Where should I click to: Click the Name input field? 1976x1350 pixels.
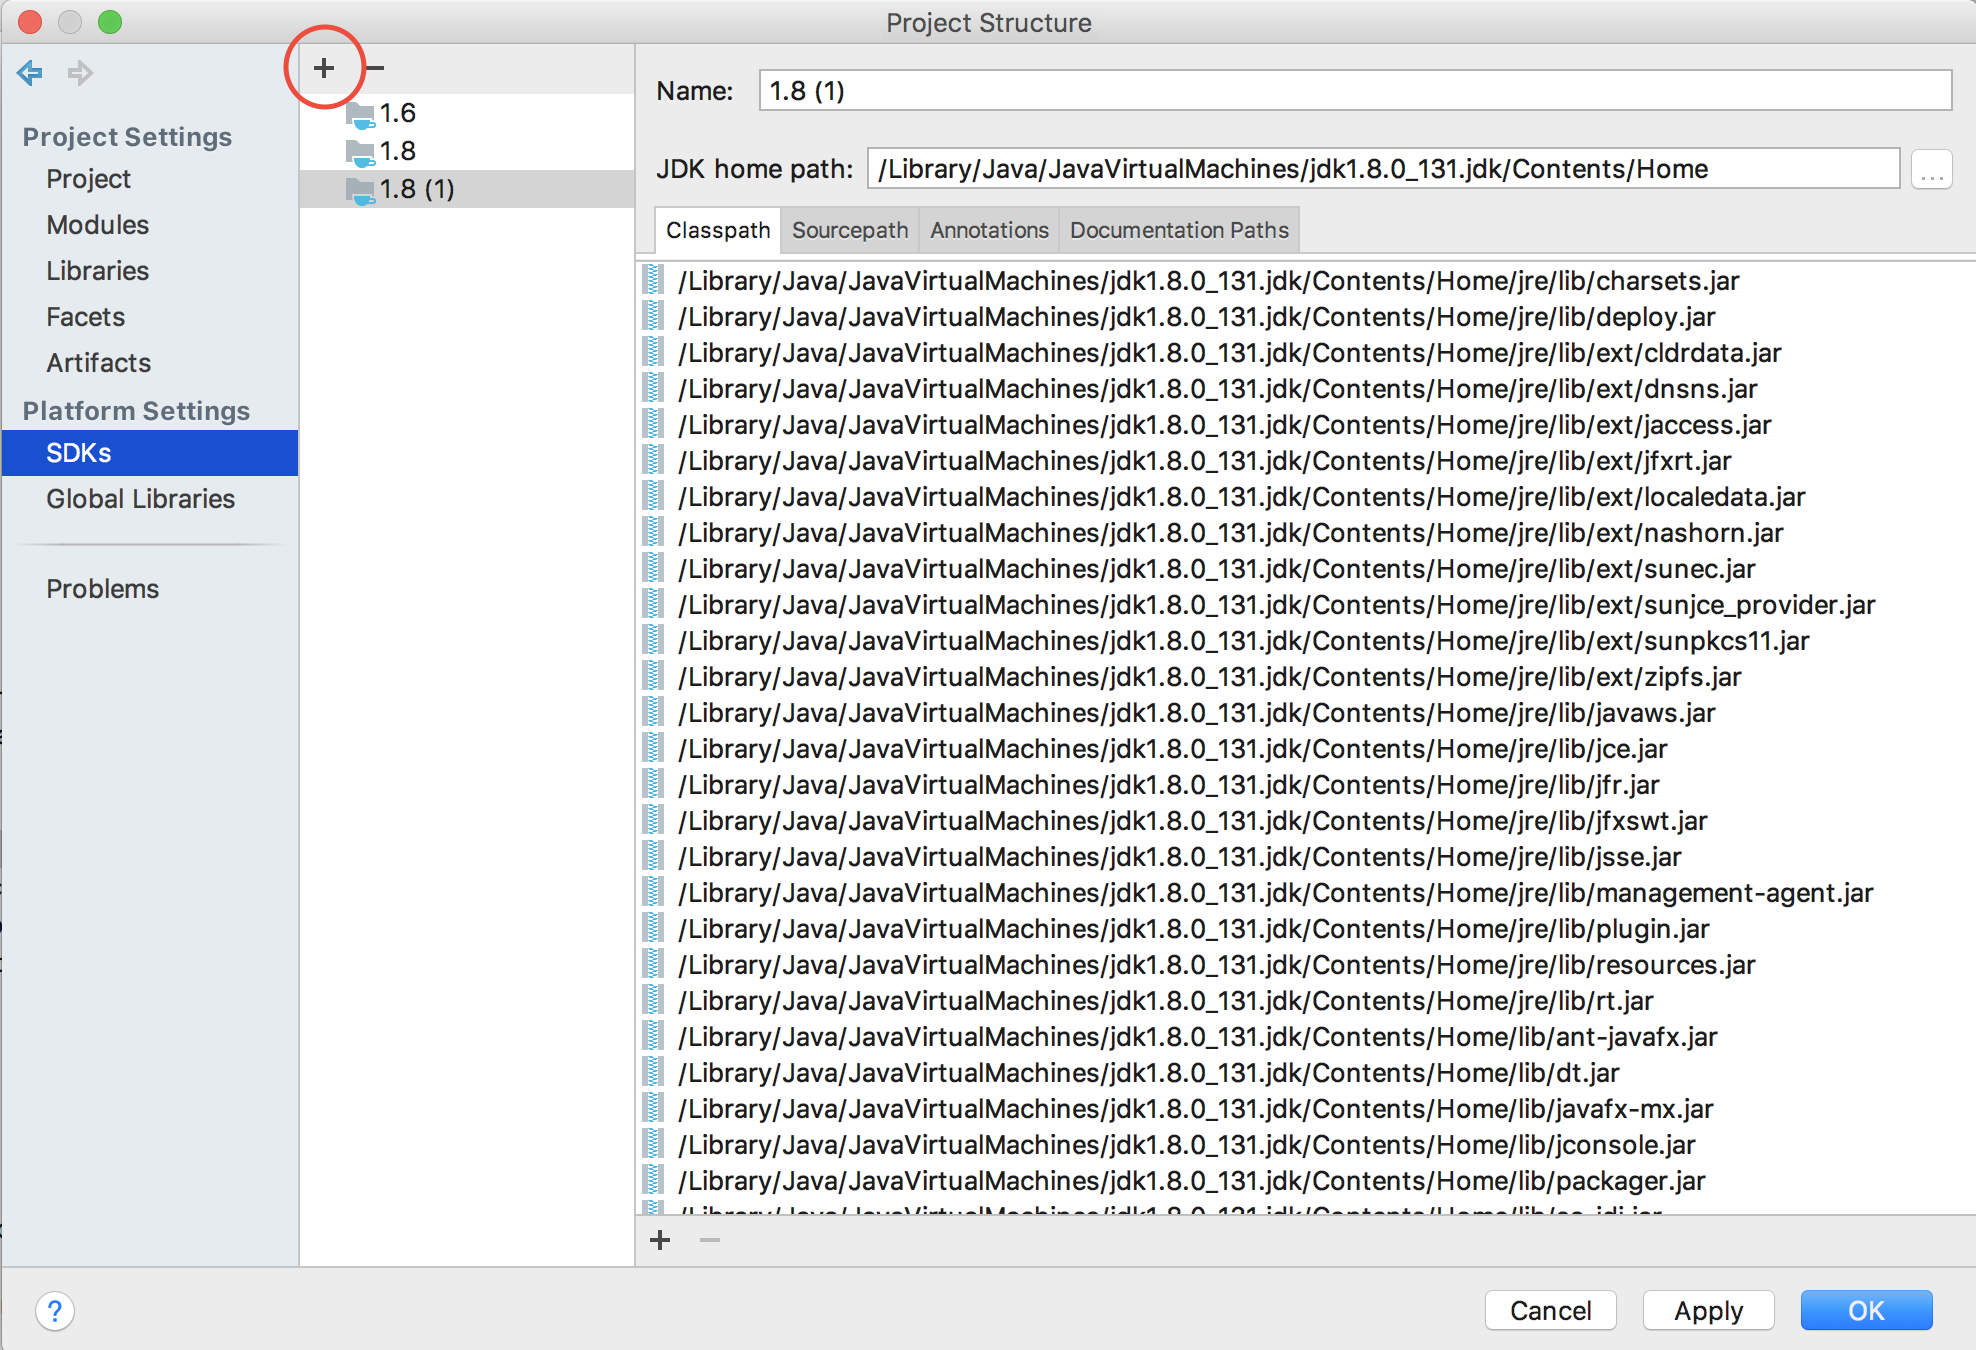[x=1355, y=91]
